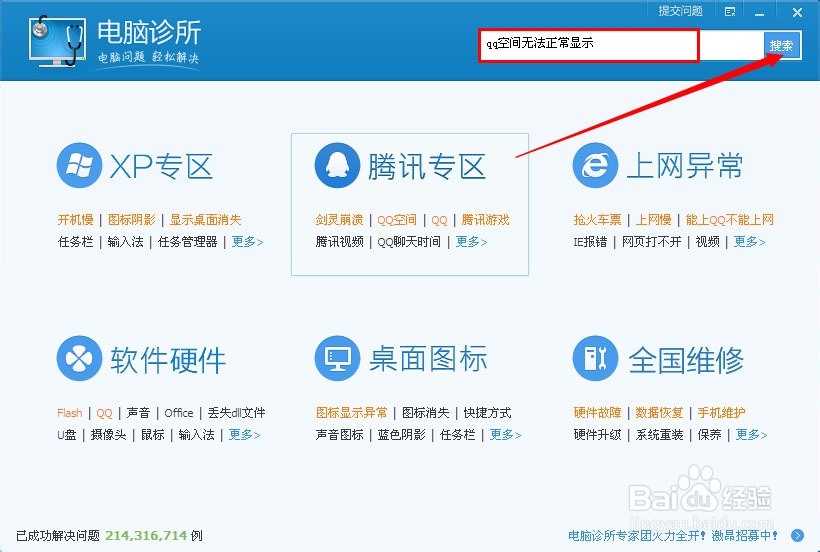Select the 图标显示异常 link

[351, 413]
